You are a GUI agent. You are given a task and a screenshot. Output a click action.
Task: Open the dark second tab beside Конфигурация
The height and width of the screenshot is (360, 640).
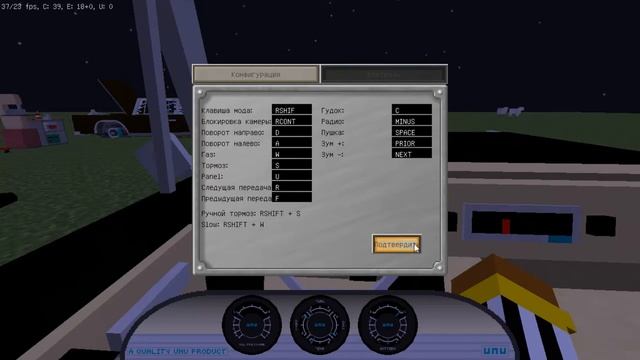(x=384, y=74)
